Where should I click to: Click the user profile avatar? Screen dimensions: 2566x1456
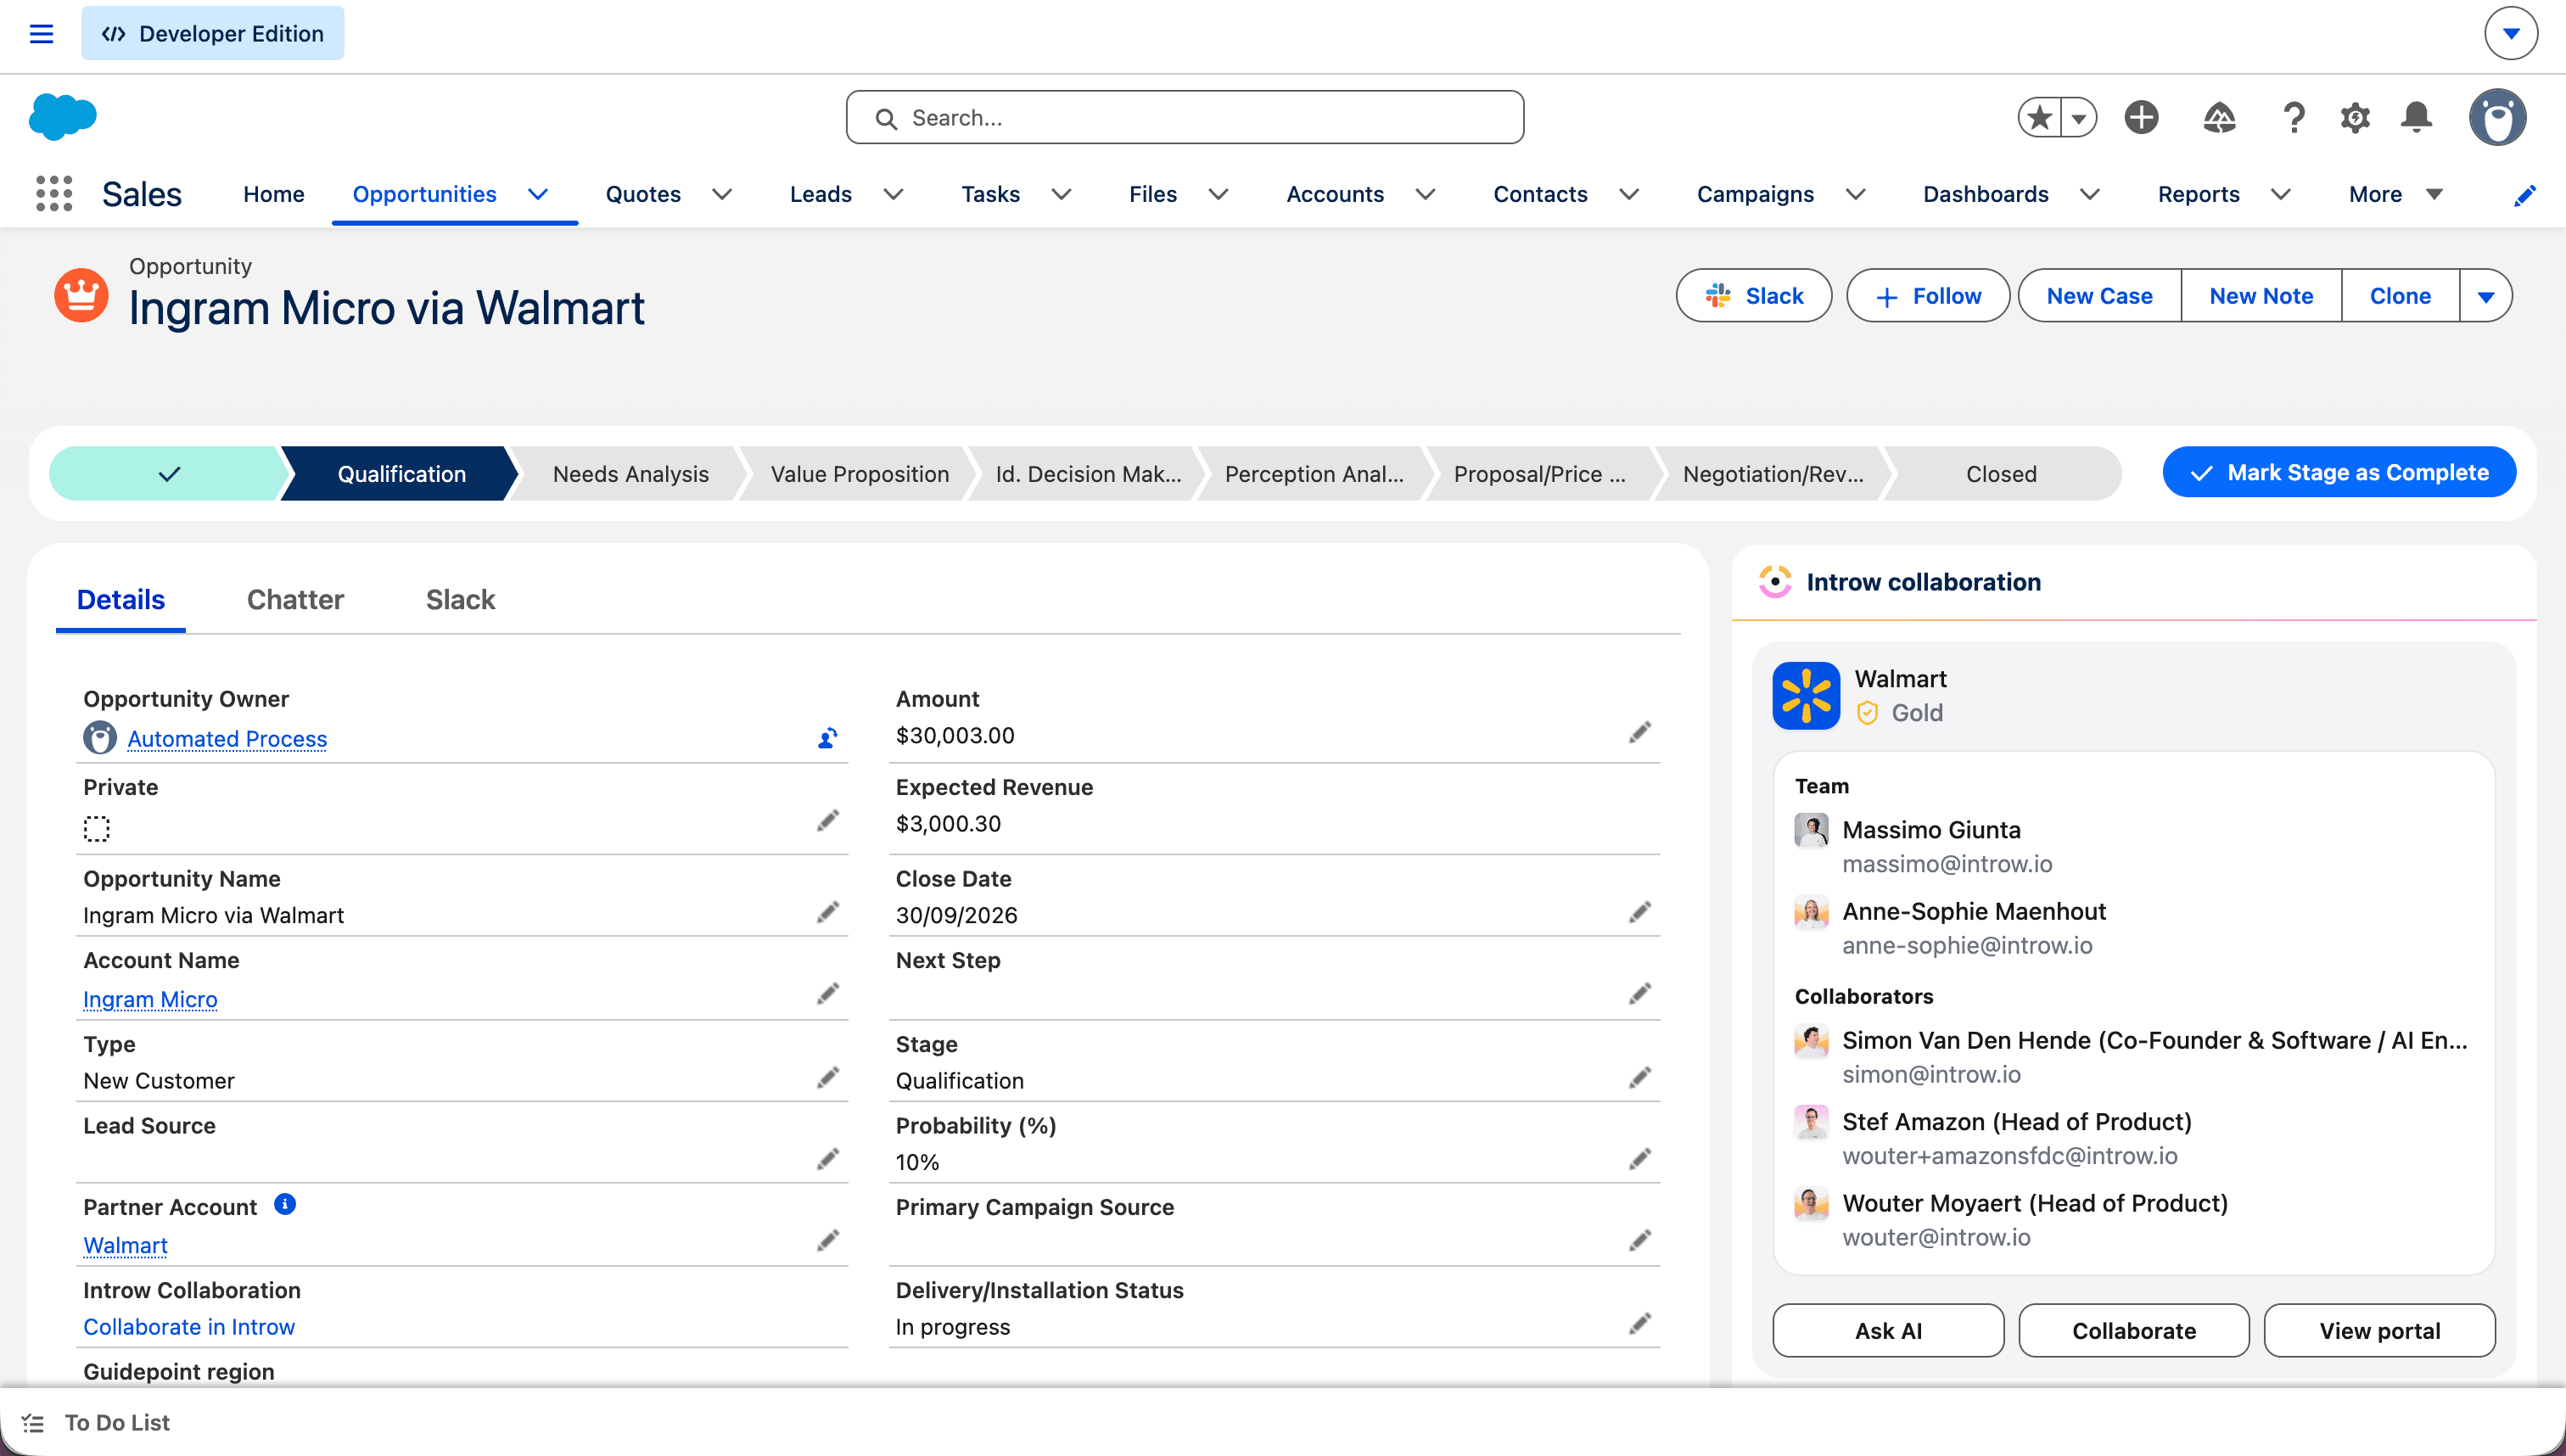pyautogui.click(x=2497, y=118)
